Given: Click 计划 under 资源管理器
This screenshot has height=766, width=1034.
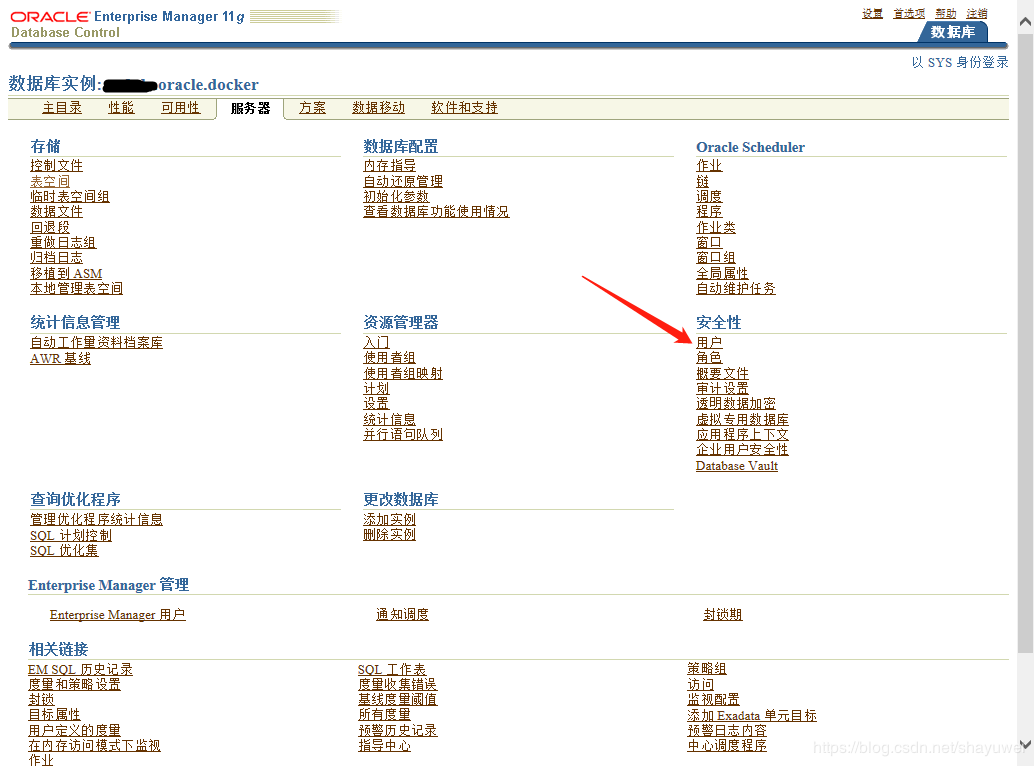Looking at the screenshot, I should (377, 389).
